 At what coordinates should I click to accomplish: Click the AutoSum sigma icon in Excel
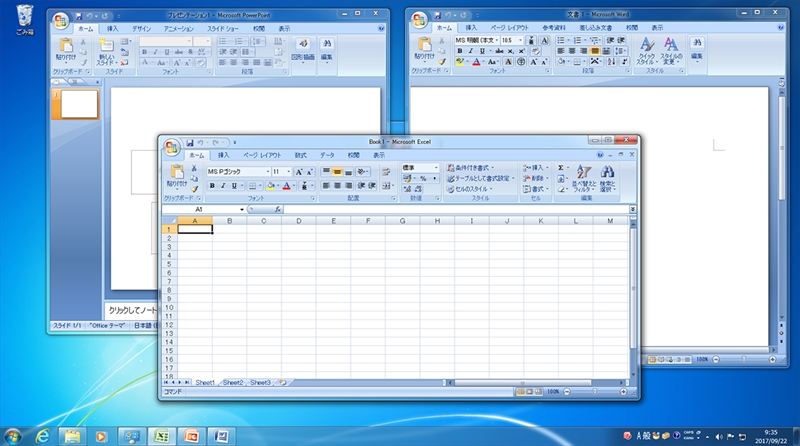(561, 167)
